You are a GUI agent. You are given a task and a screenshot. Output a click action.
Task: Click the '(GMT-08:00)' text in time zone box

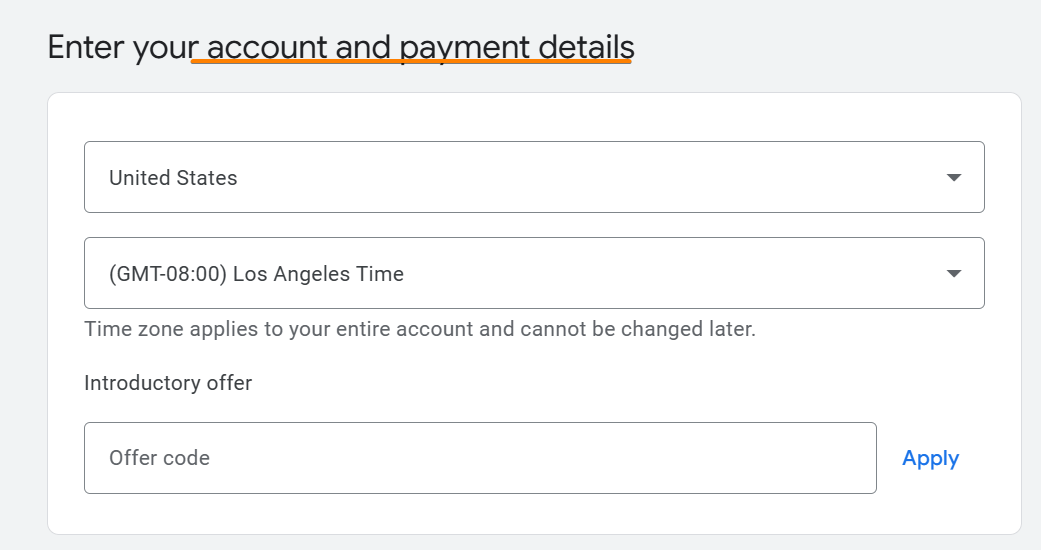(x=167, y=274)
